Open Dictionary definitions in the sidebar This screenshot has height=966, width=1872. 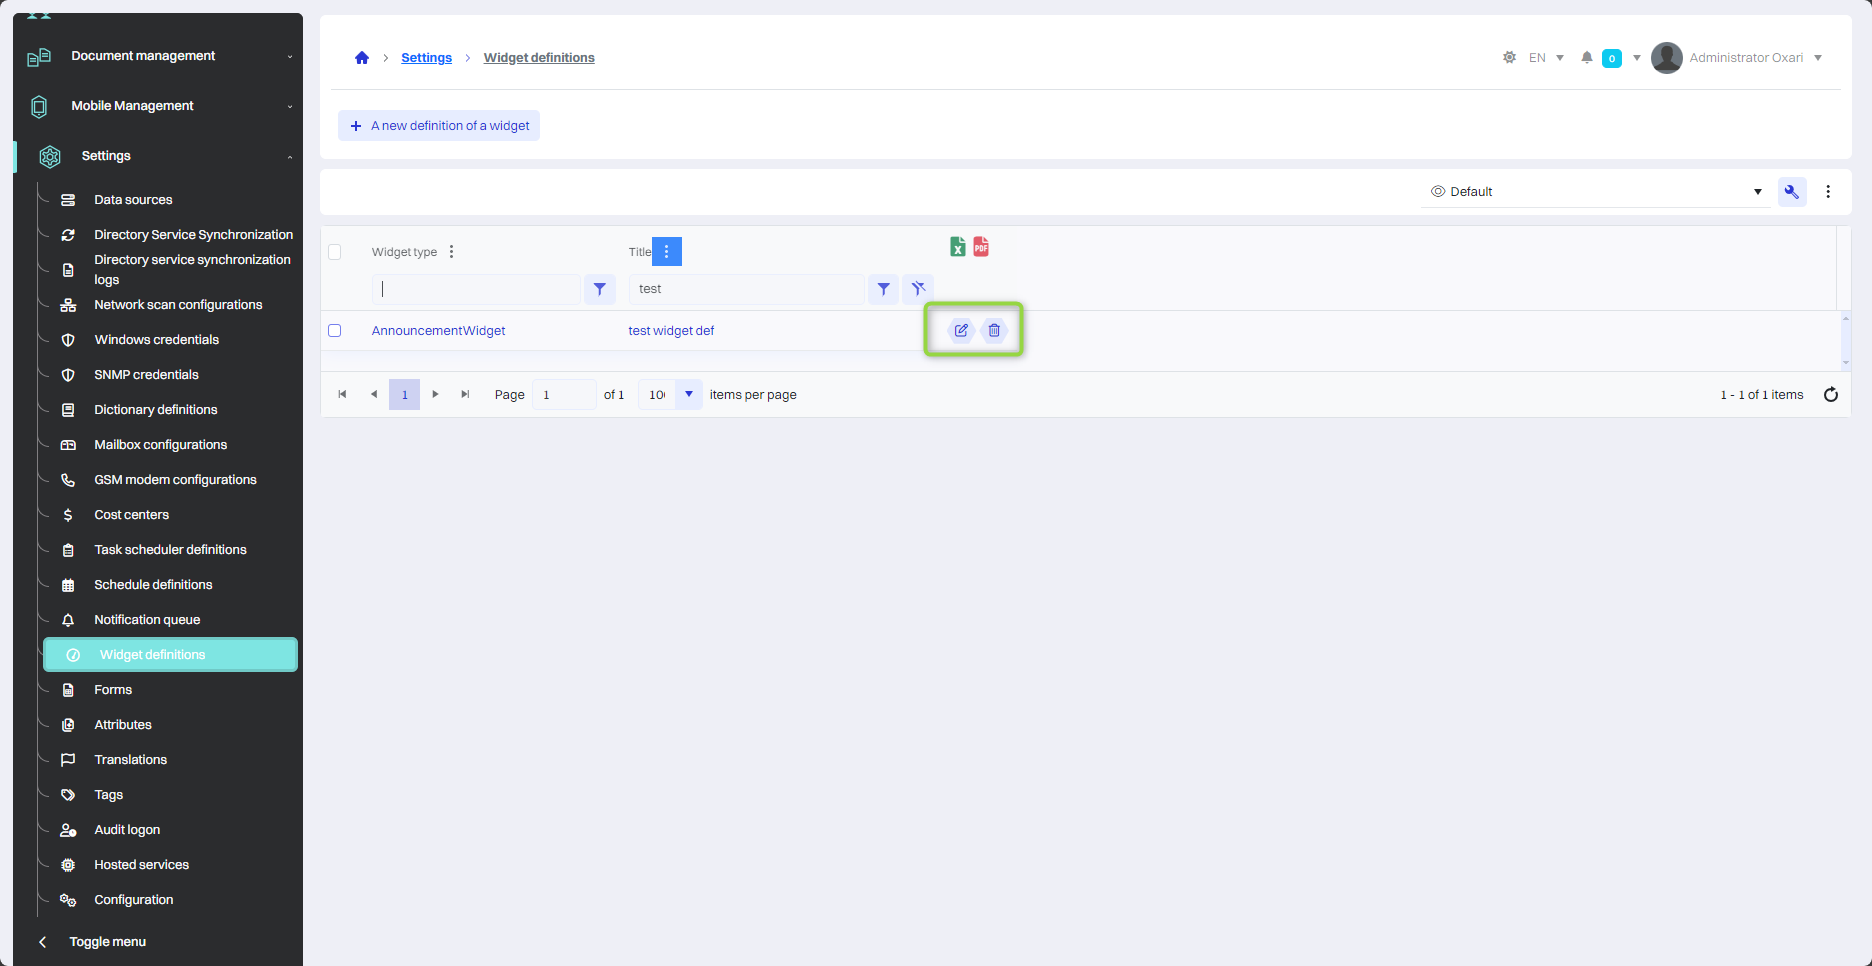pyautogui.click(x=155, y=410)
